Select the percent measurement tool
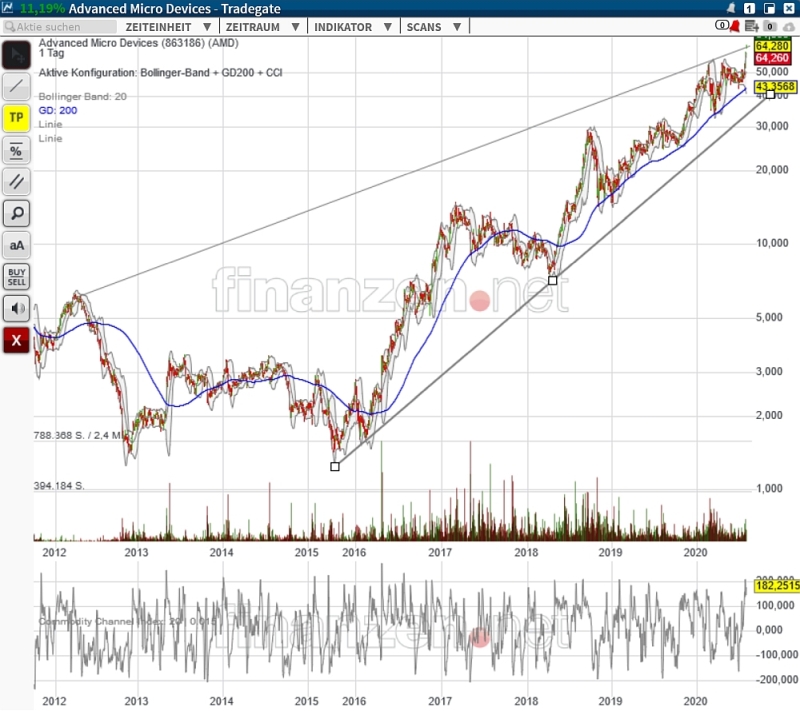 click(16, 150)
